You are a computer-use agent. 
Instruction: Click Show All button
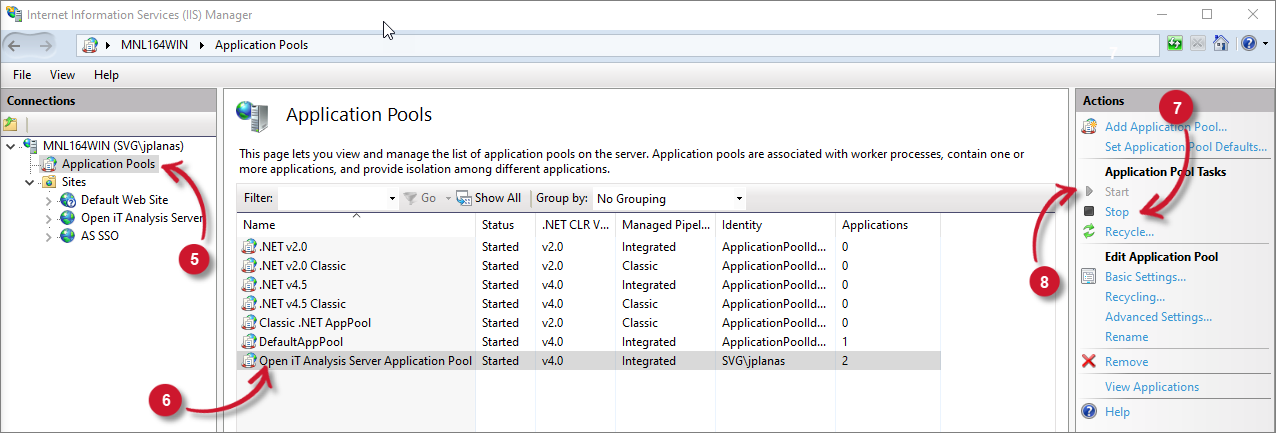click(x=488, y=198)
